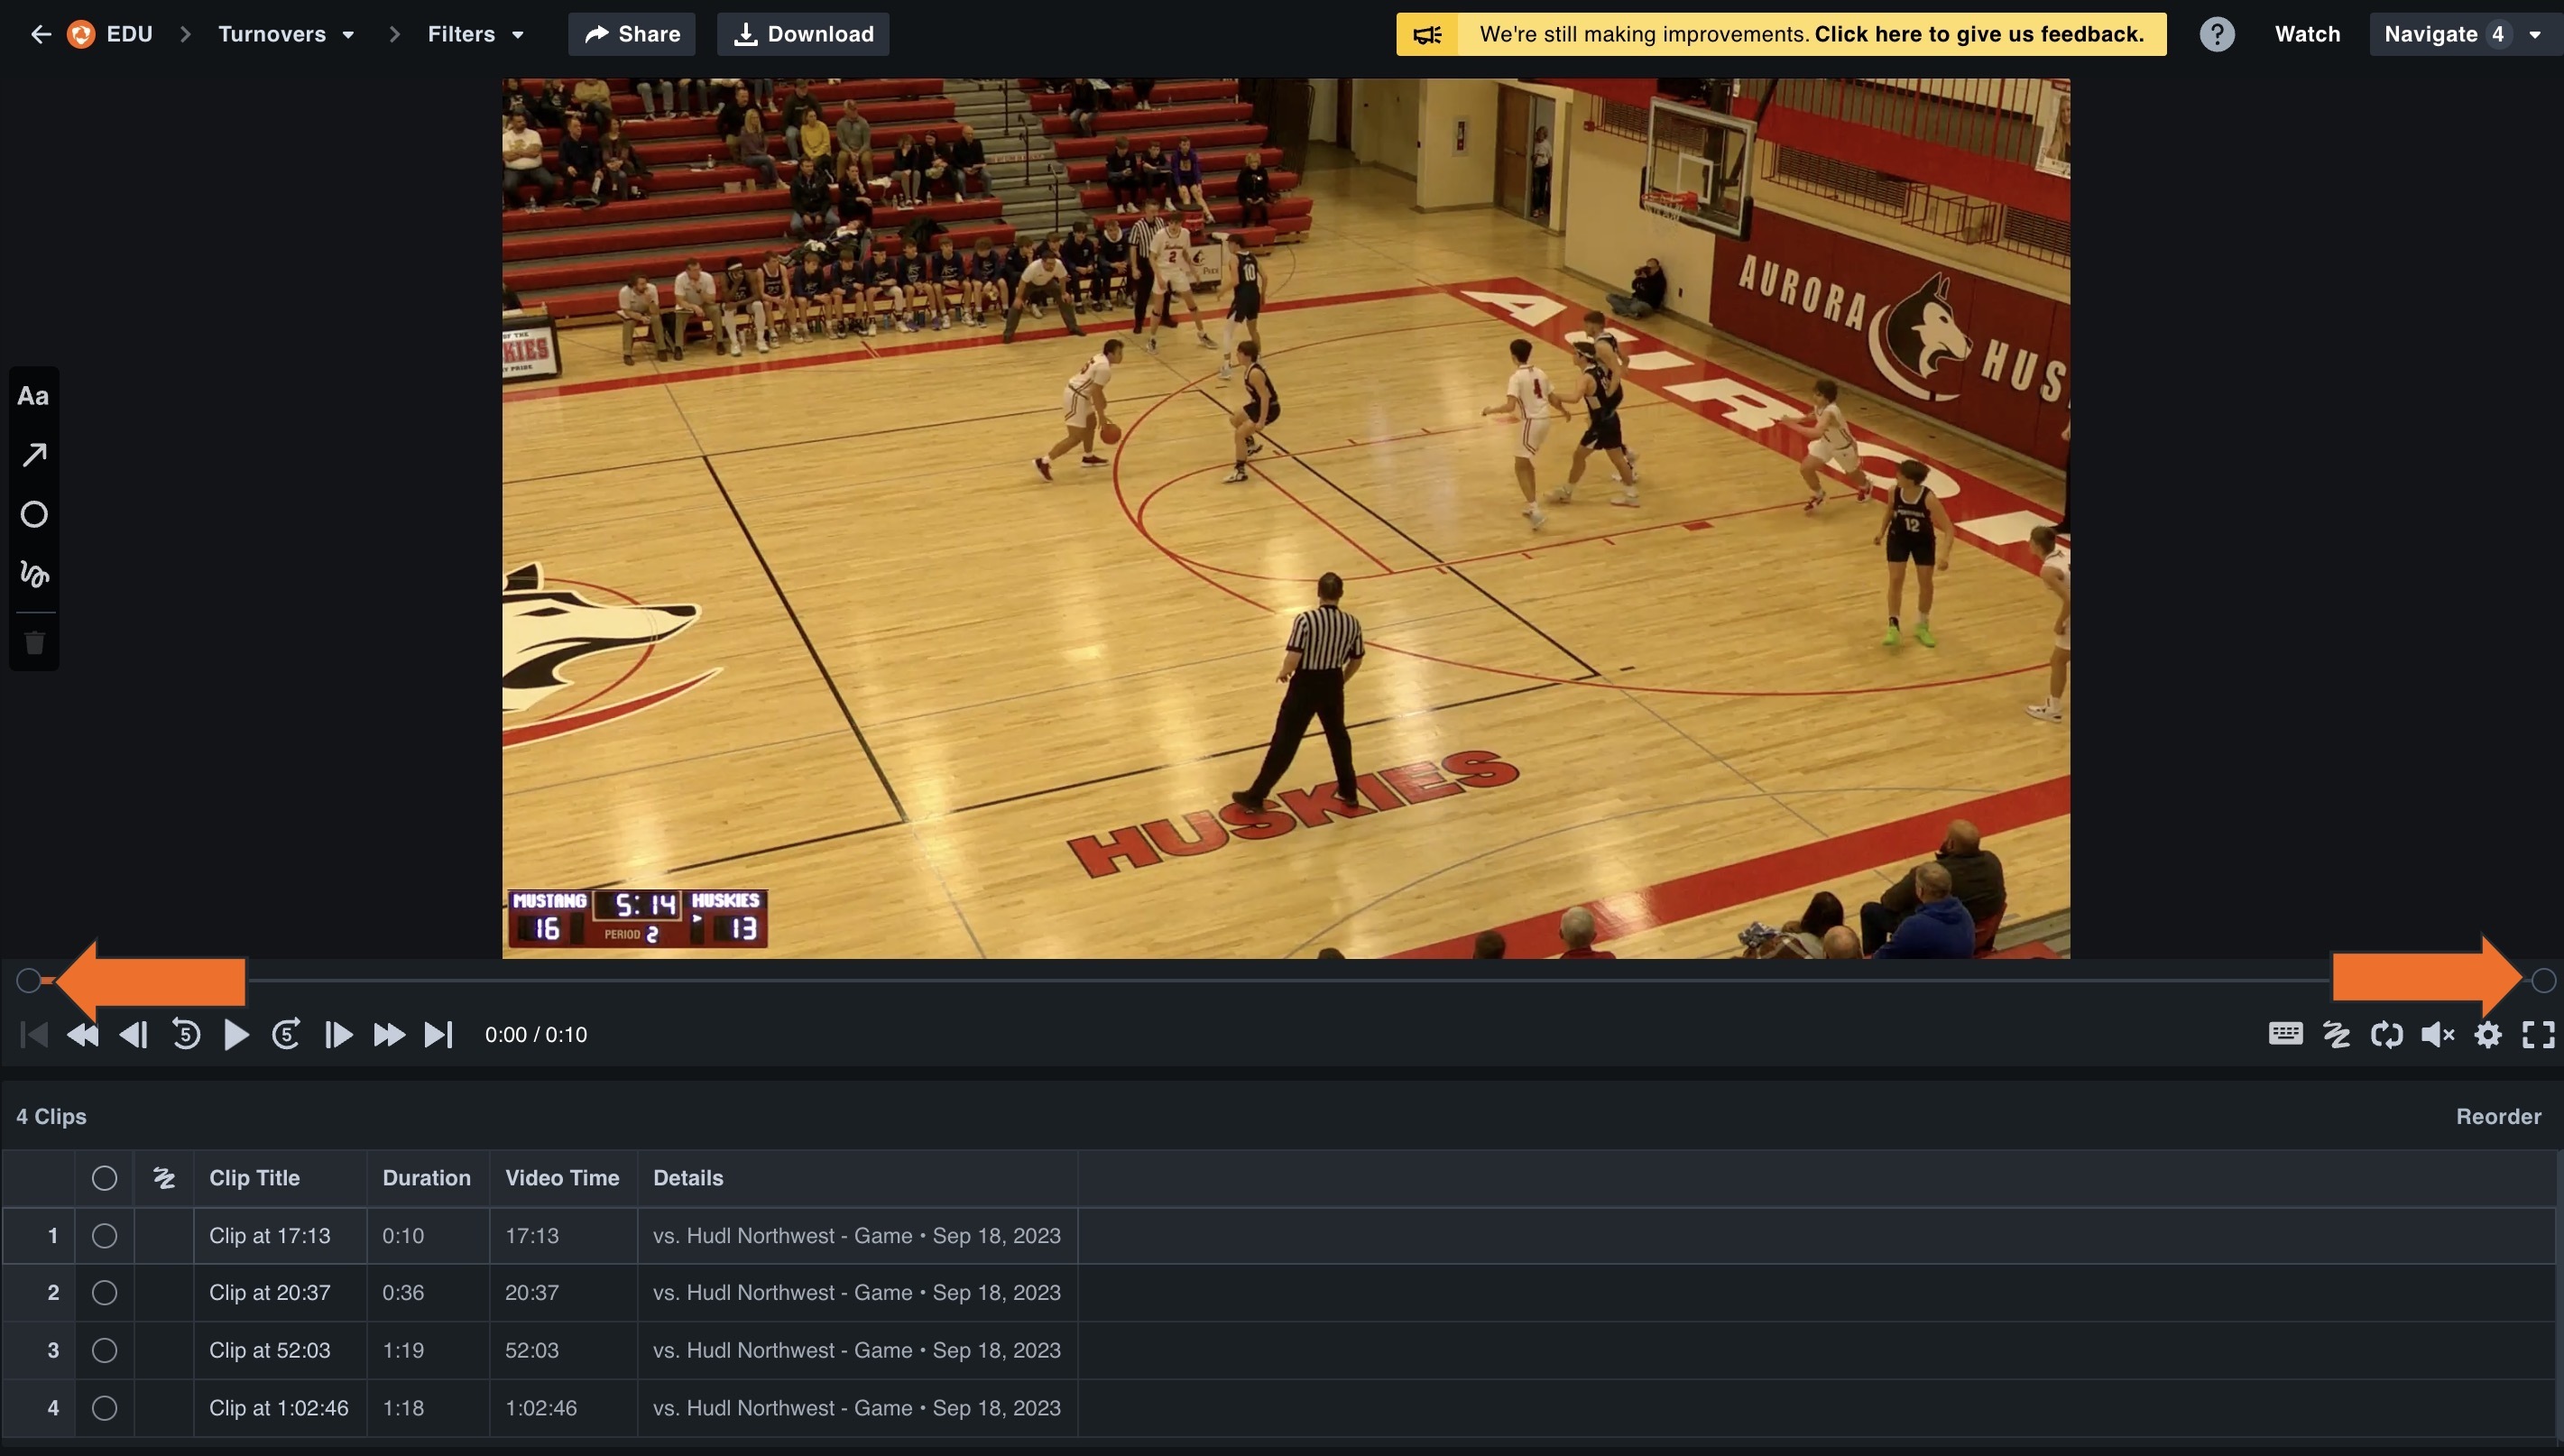The height and width of the screenshot is (1456, 2564).
Task: Select the circle annotation tool
Action: (33, 514)
